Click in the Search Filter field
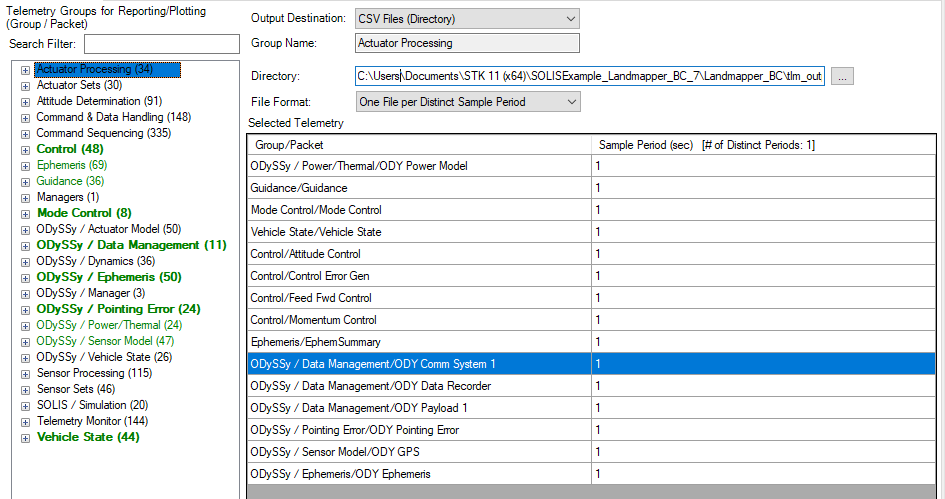 pyautogui.click(x=162, y=44)
